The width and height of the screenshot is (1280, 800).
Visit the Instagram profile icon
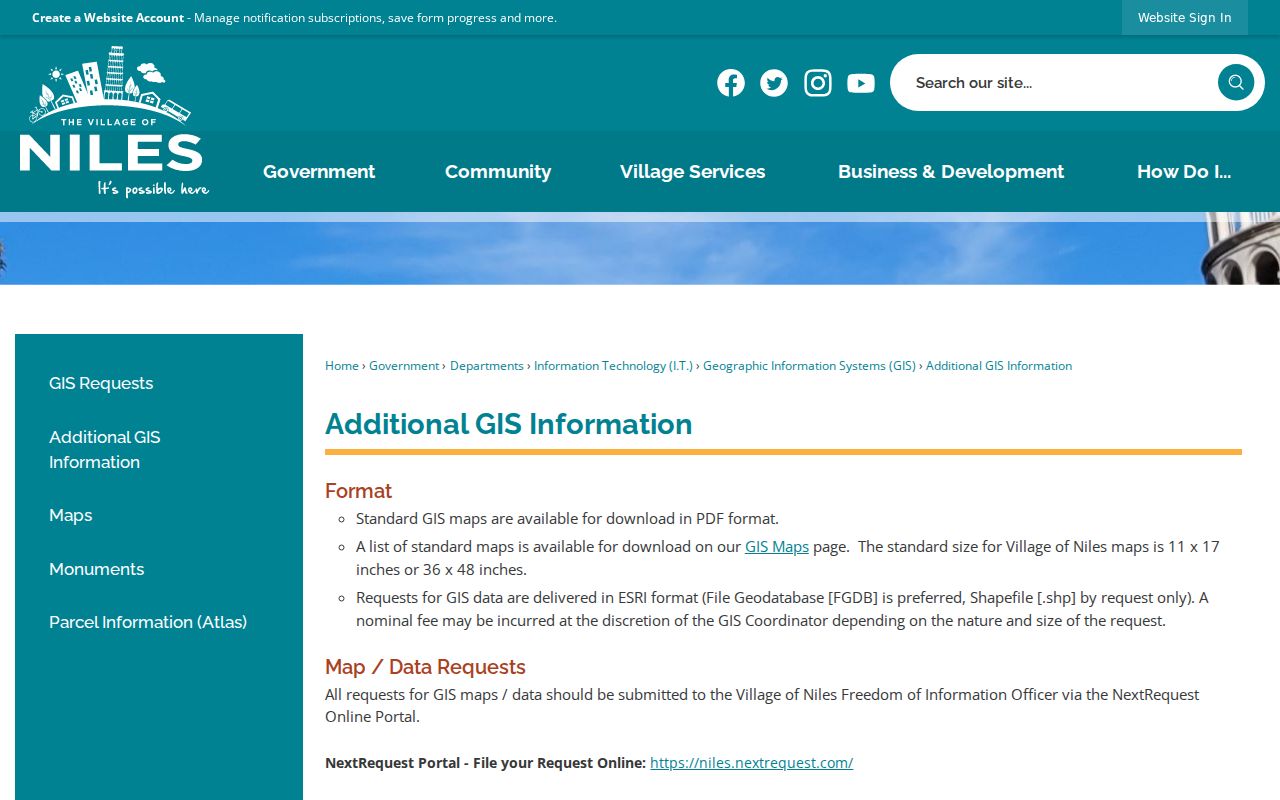(x=818, y=83)
